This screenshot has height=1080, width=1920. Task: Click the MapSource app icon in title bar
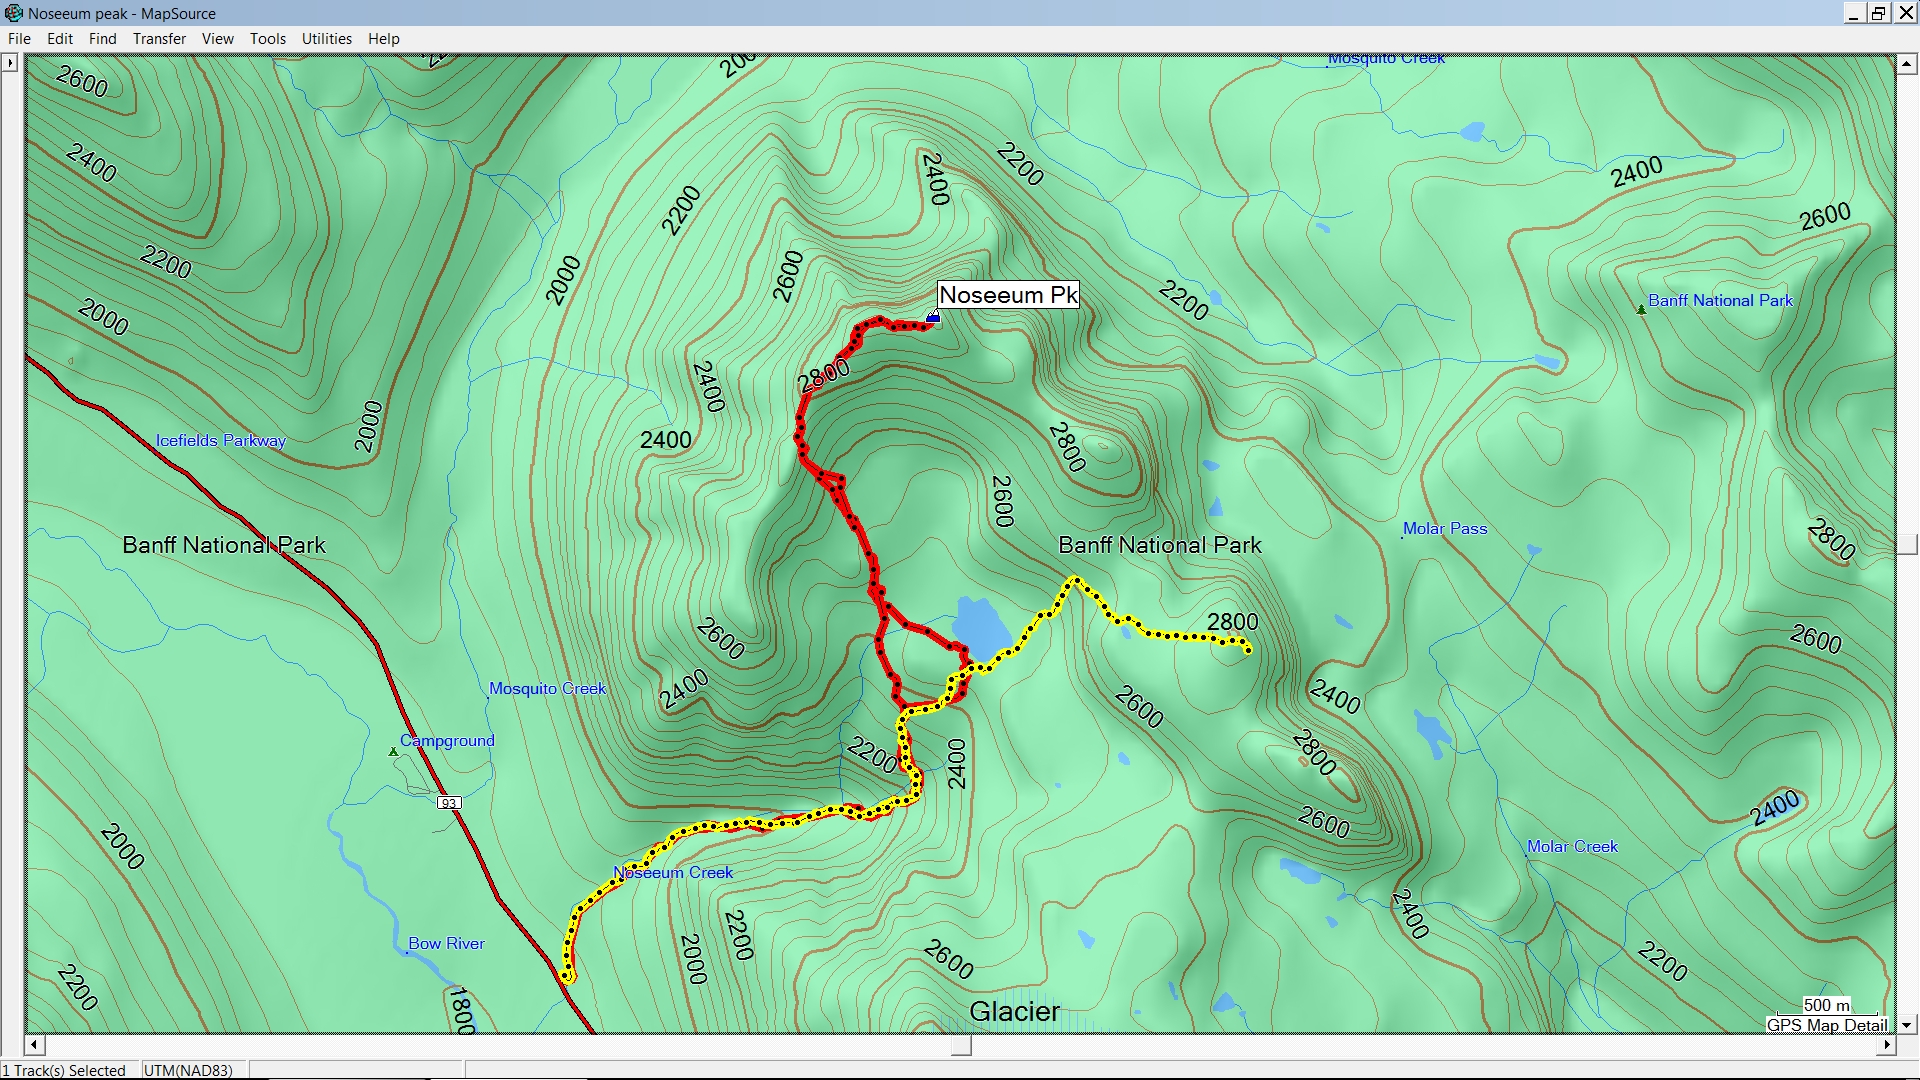[13, 13]
